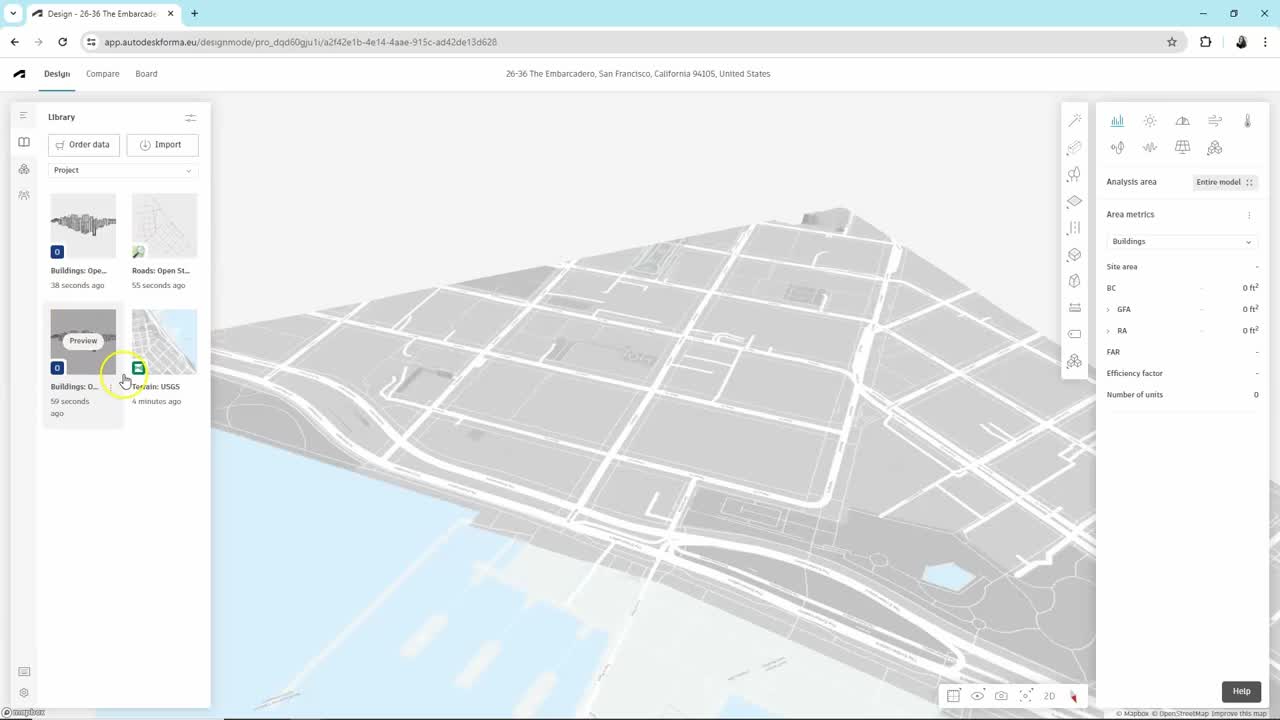Click the library filter sliders icon
This screenshot has height=720, width=1280.
coord(190,117)
